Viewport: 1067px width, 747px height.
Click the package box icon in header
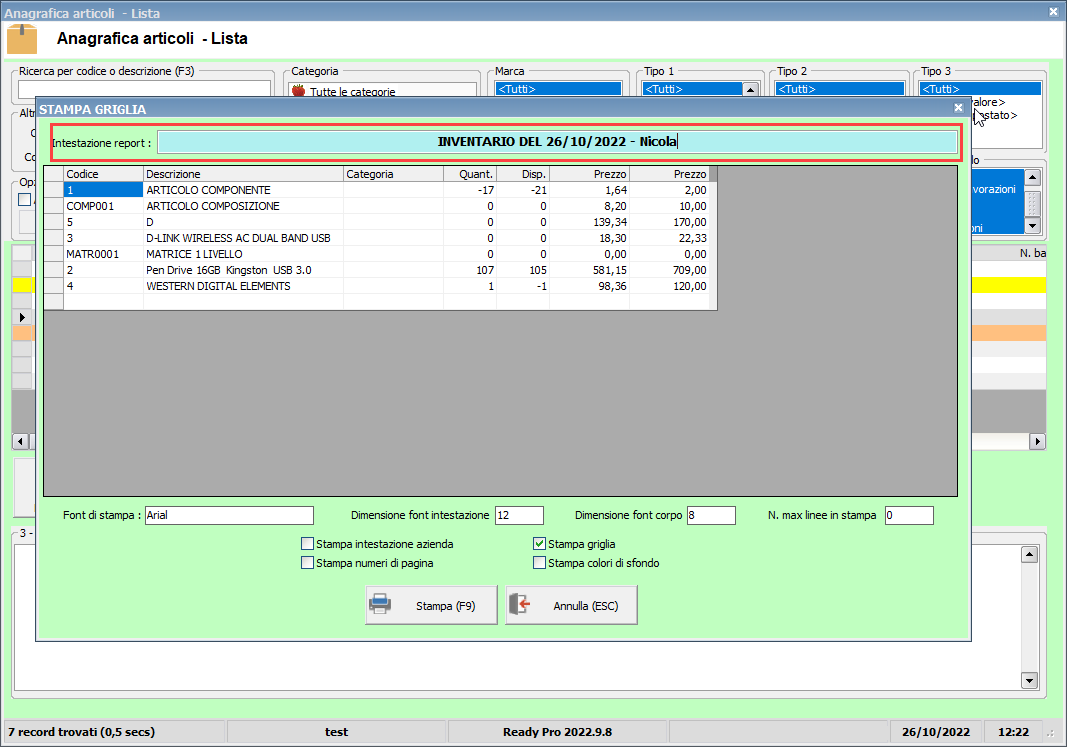22,39
